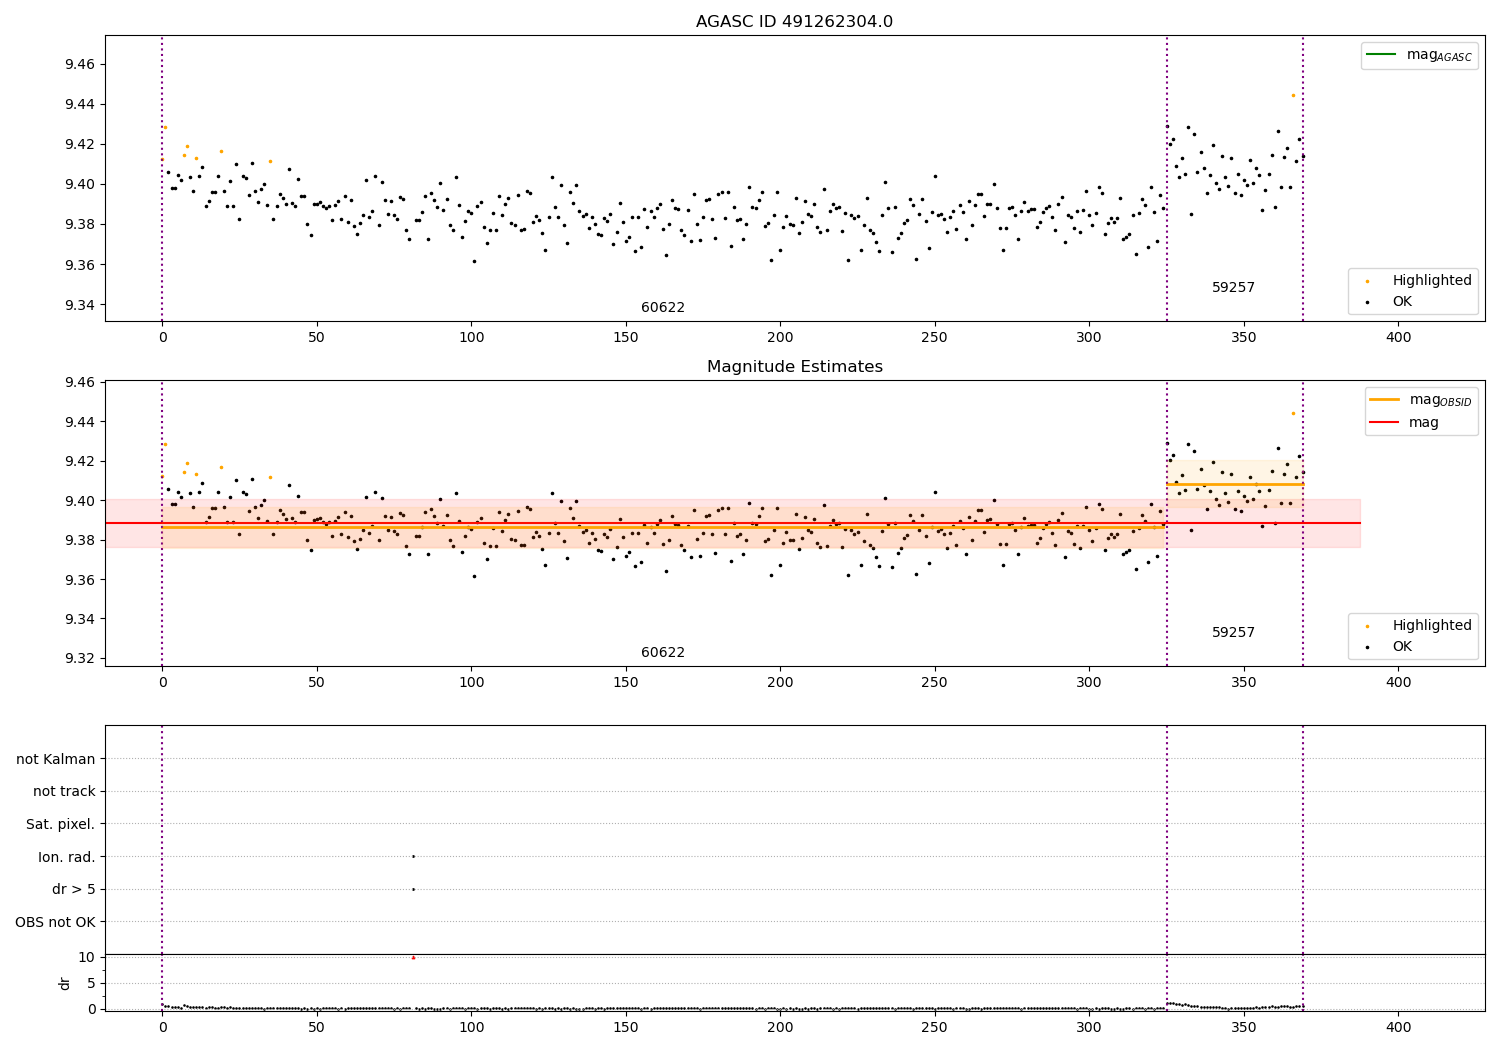1500x1050 pixels.
Task: Select obsid label 59257 in AGASC ID plot
Action: click(x=1233, y=288)
